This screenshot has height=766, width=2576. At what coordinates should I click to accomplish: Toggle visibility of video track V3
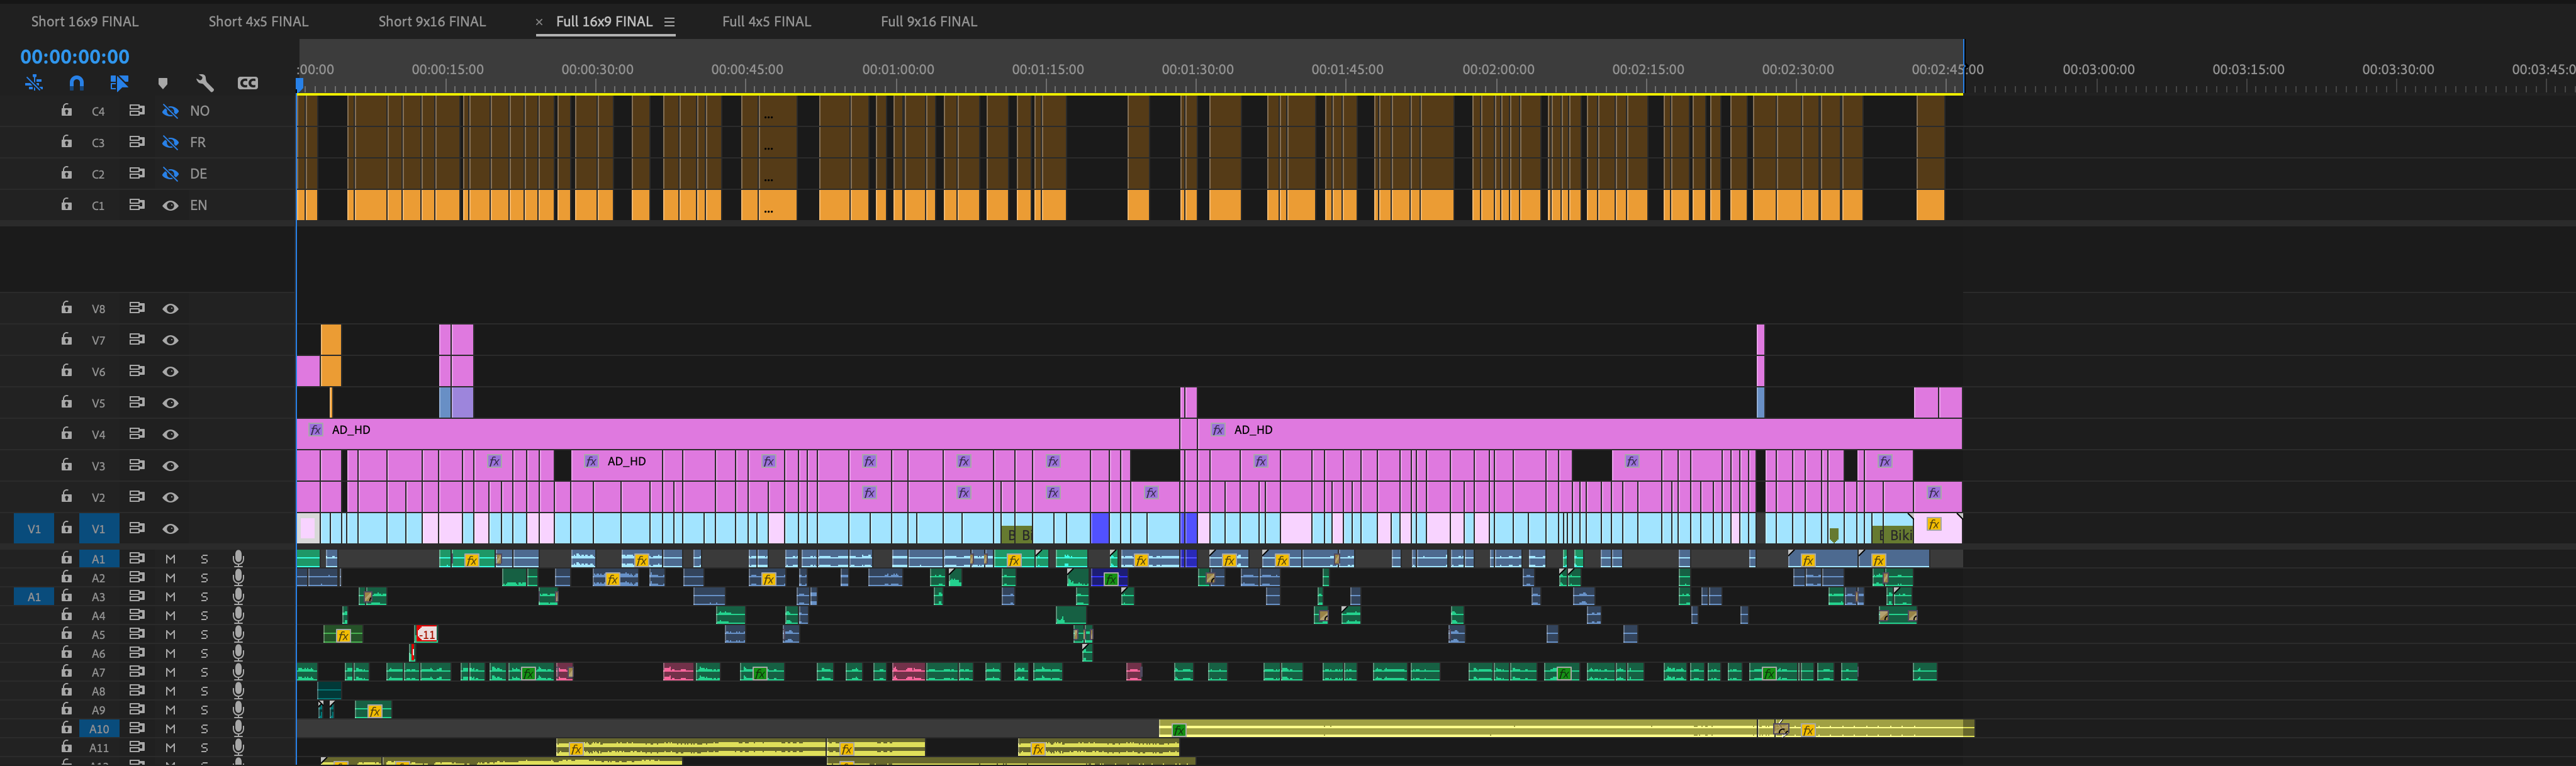170,465
